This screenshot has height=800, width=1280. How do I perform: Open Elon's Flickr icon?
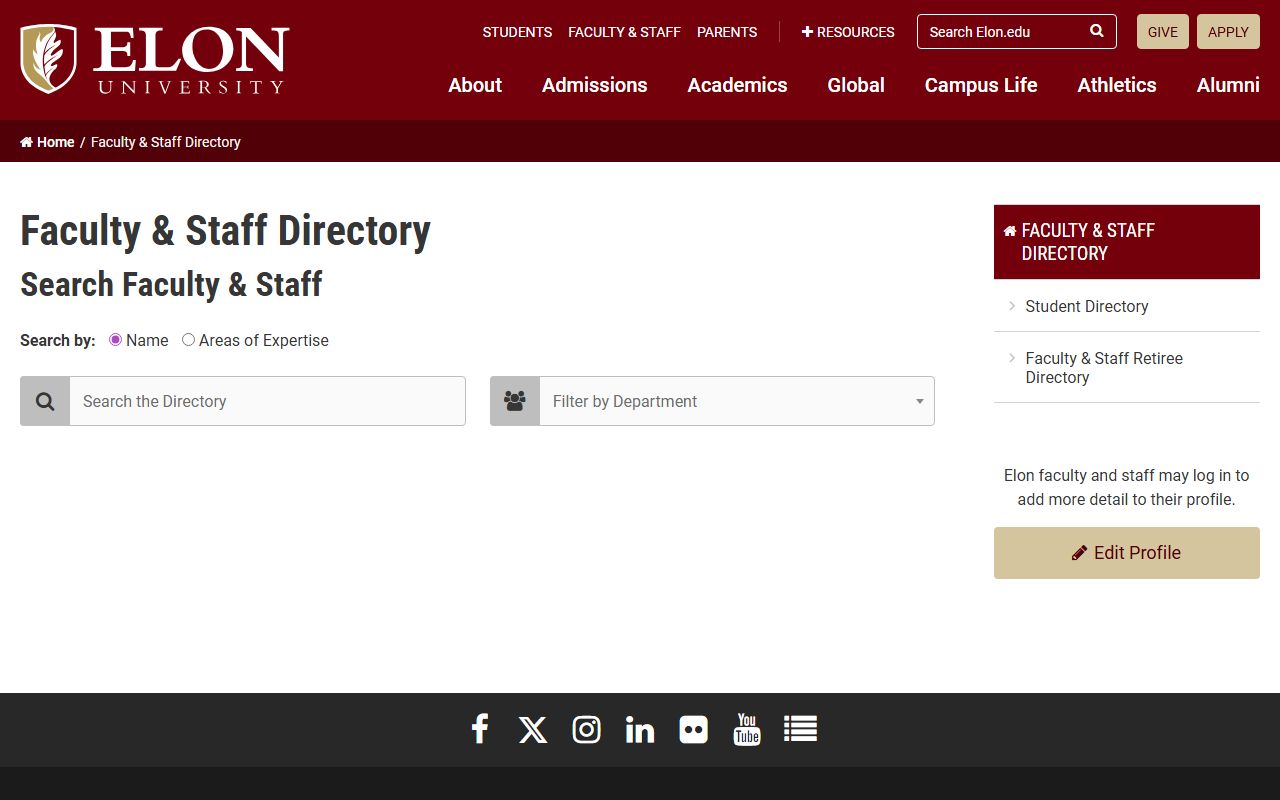click(693, 730)
